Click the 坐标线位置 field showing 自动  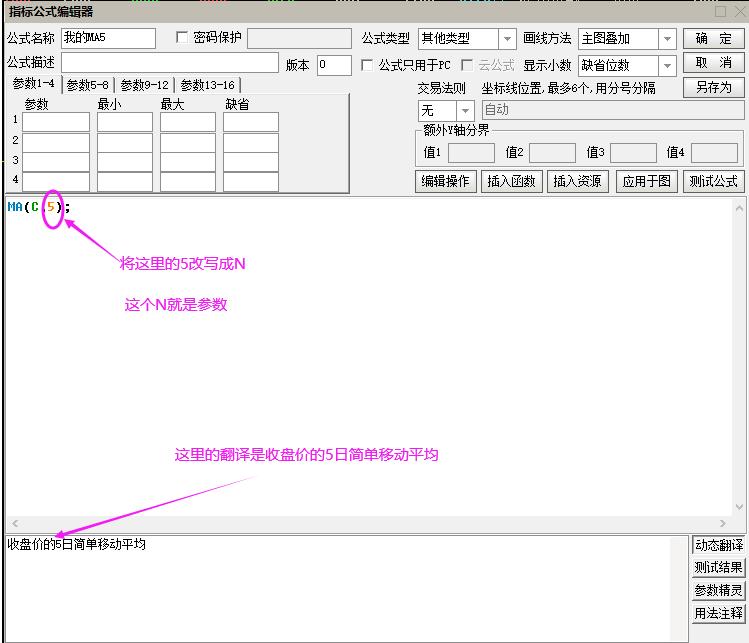613,110
